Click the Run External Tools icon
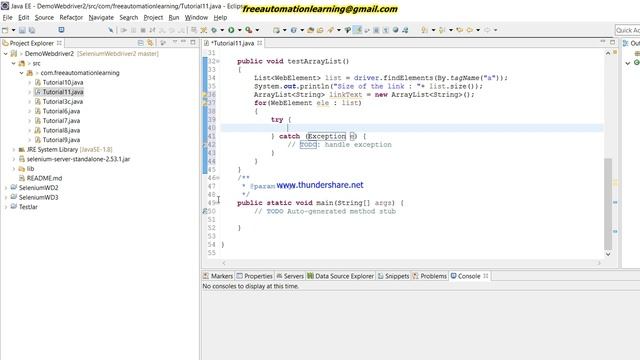Viewport: 640px width, 360px height. click(x=248, y=30)
